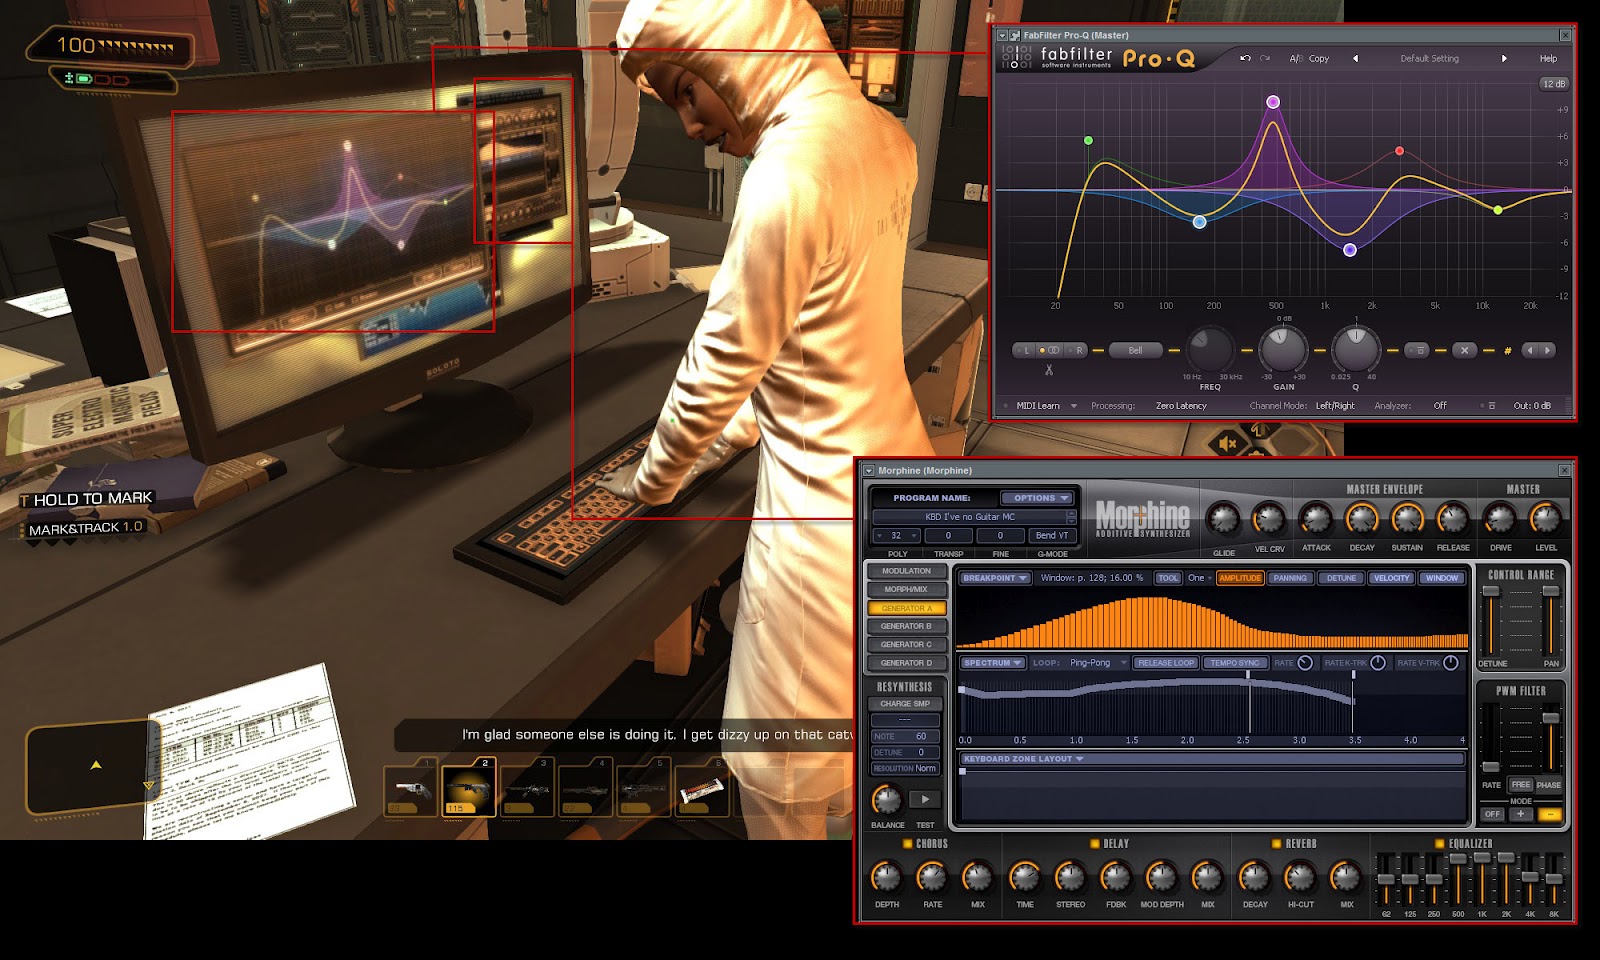Click the Tool icon in Morphine breakpoint bar
1600x960 pixels.
click(x=1169, y=577)
